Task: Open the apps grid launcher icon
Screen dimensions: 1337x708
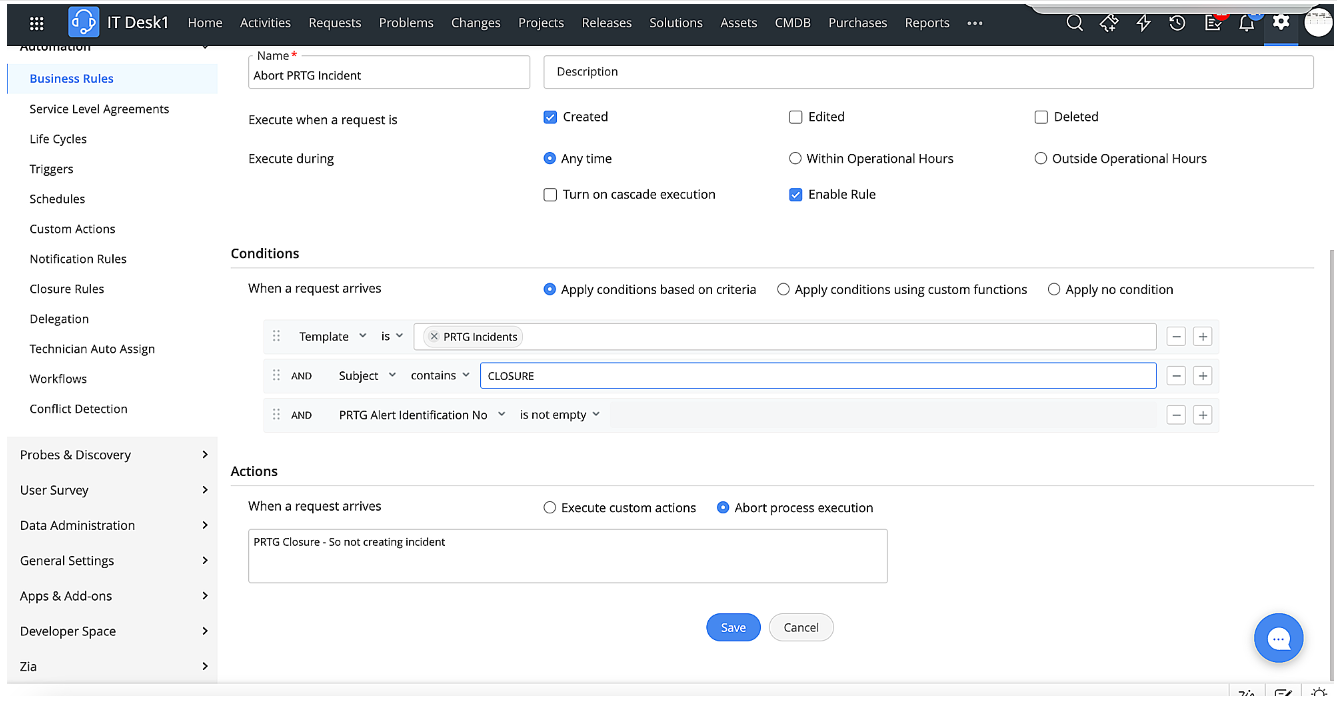Action: [x=37, y=23]
